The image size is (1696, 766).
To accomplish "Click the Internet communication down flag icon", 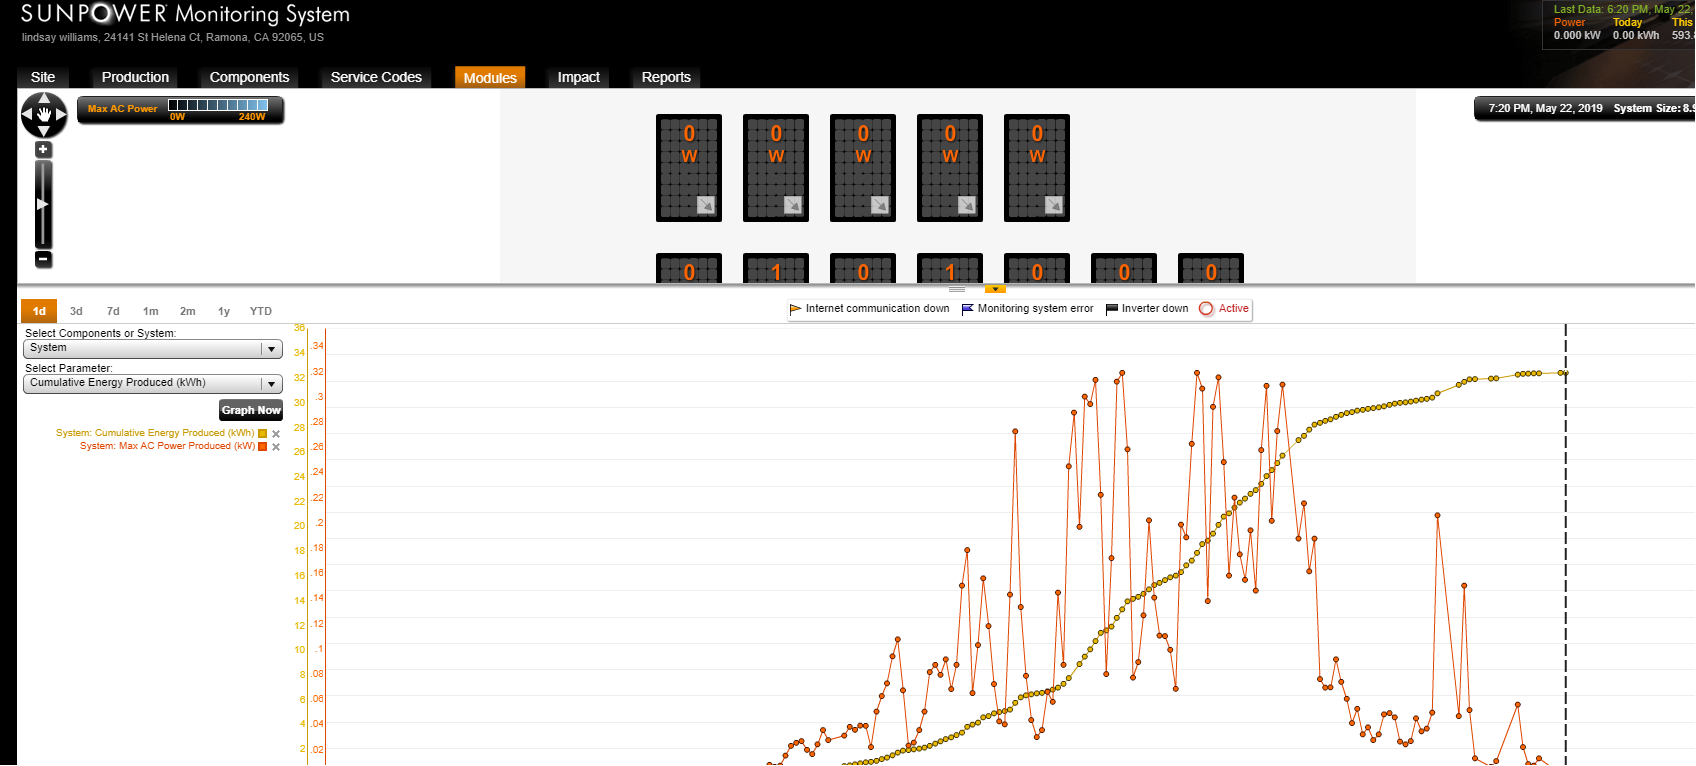I will pyautogui.click(x=796, y=309).
